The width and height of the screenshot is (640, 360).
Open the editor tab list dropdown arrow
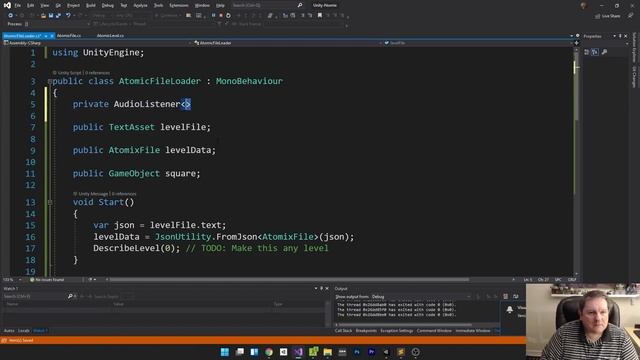pyautogui.click(x=571, y=36)
